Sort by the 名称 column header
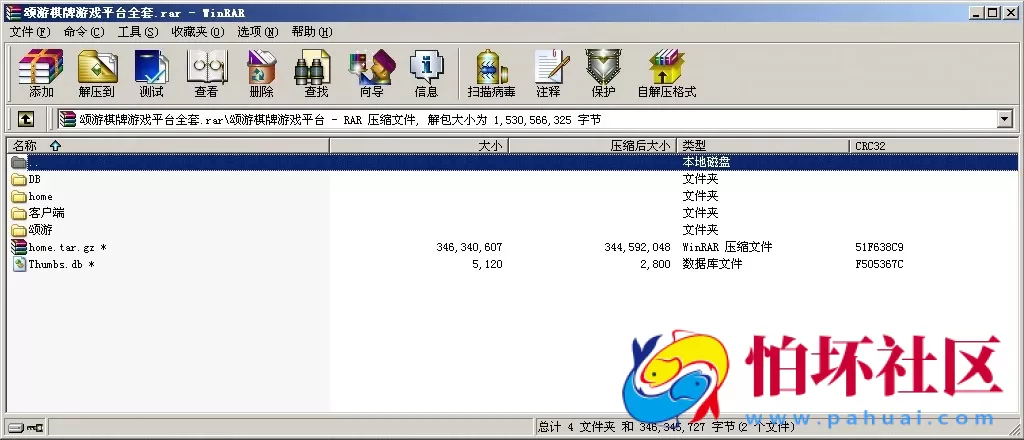This screenshot has width=1024, height=440. 168,146
